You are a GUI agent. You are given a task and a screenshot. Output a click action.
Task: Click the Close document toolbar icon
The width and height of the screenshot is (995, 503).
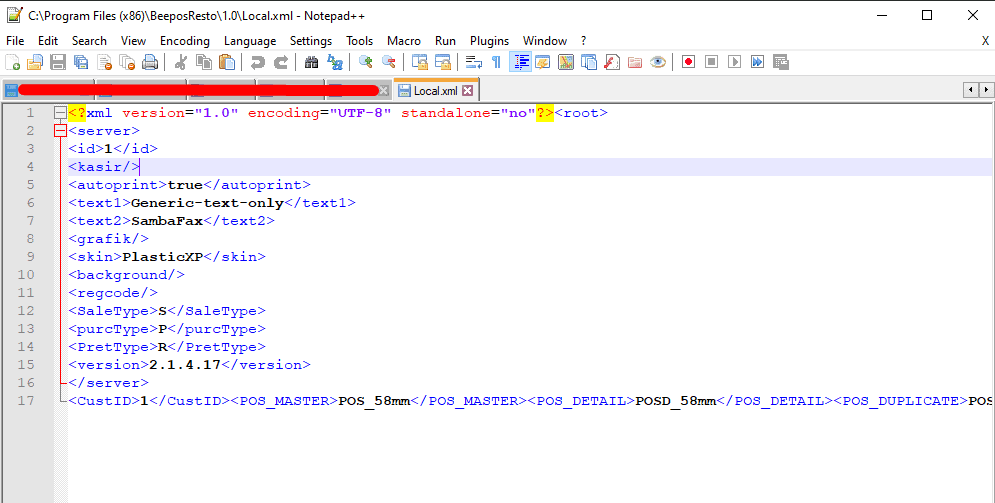click(104, 62)
